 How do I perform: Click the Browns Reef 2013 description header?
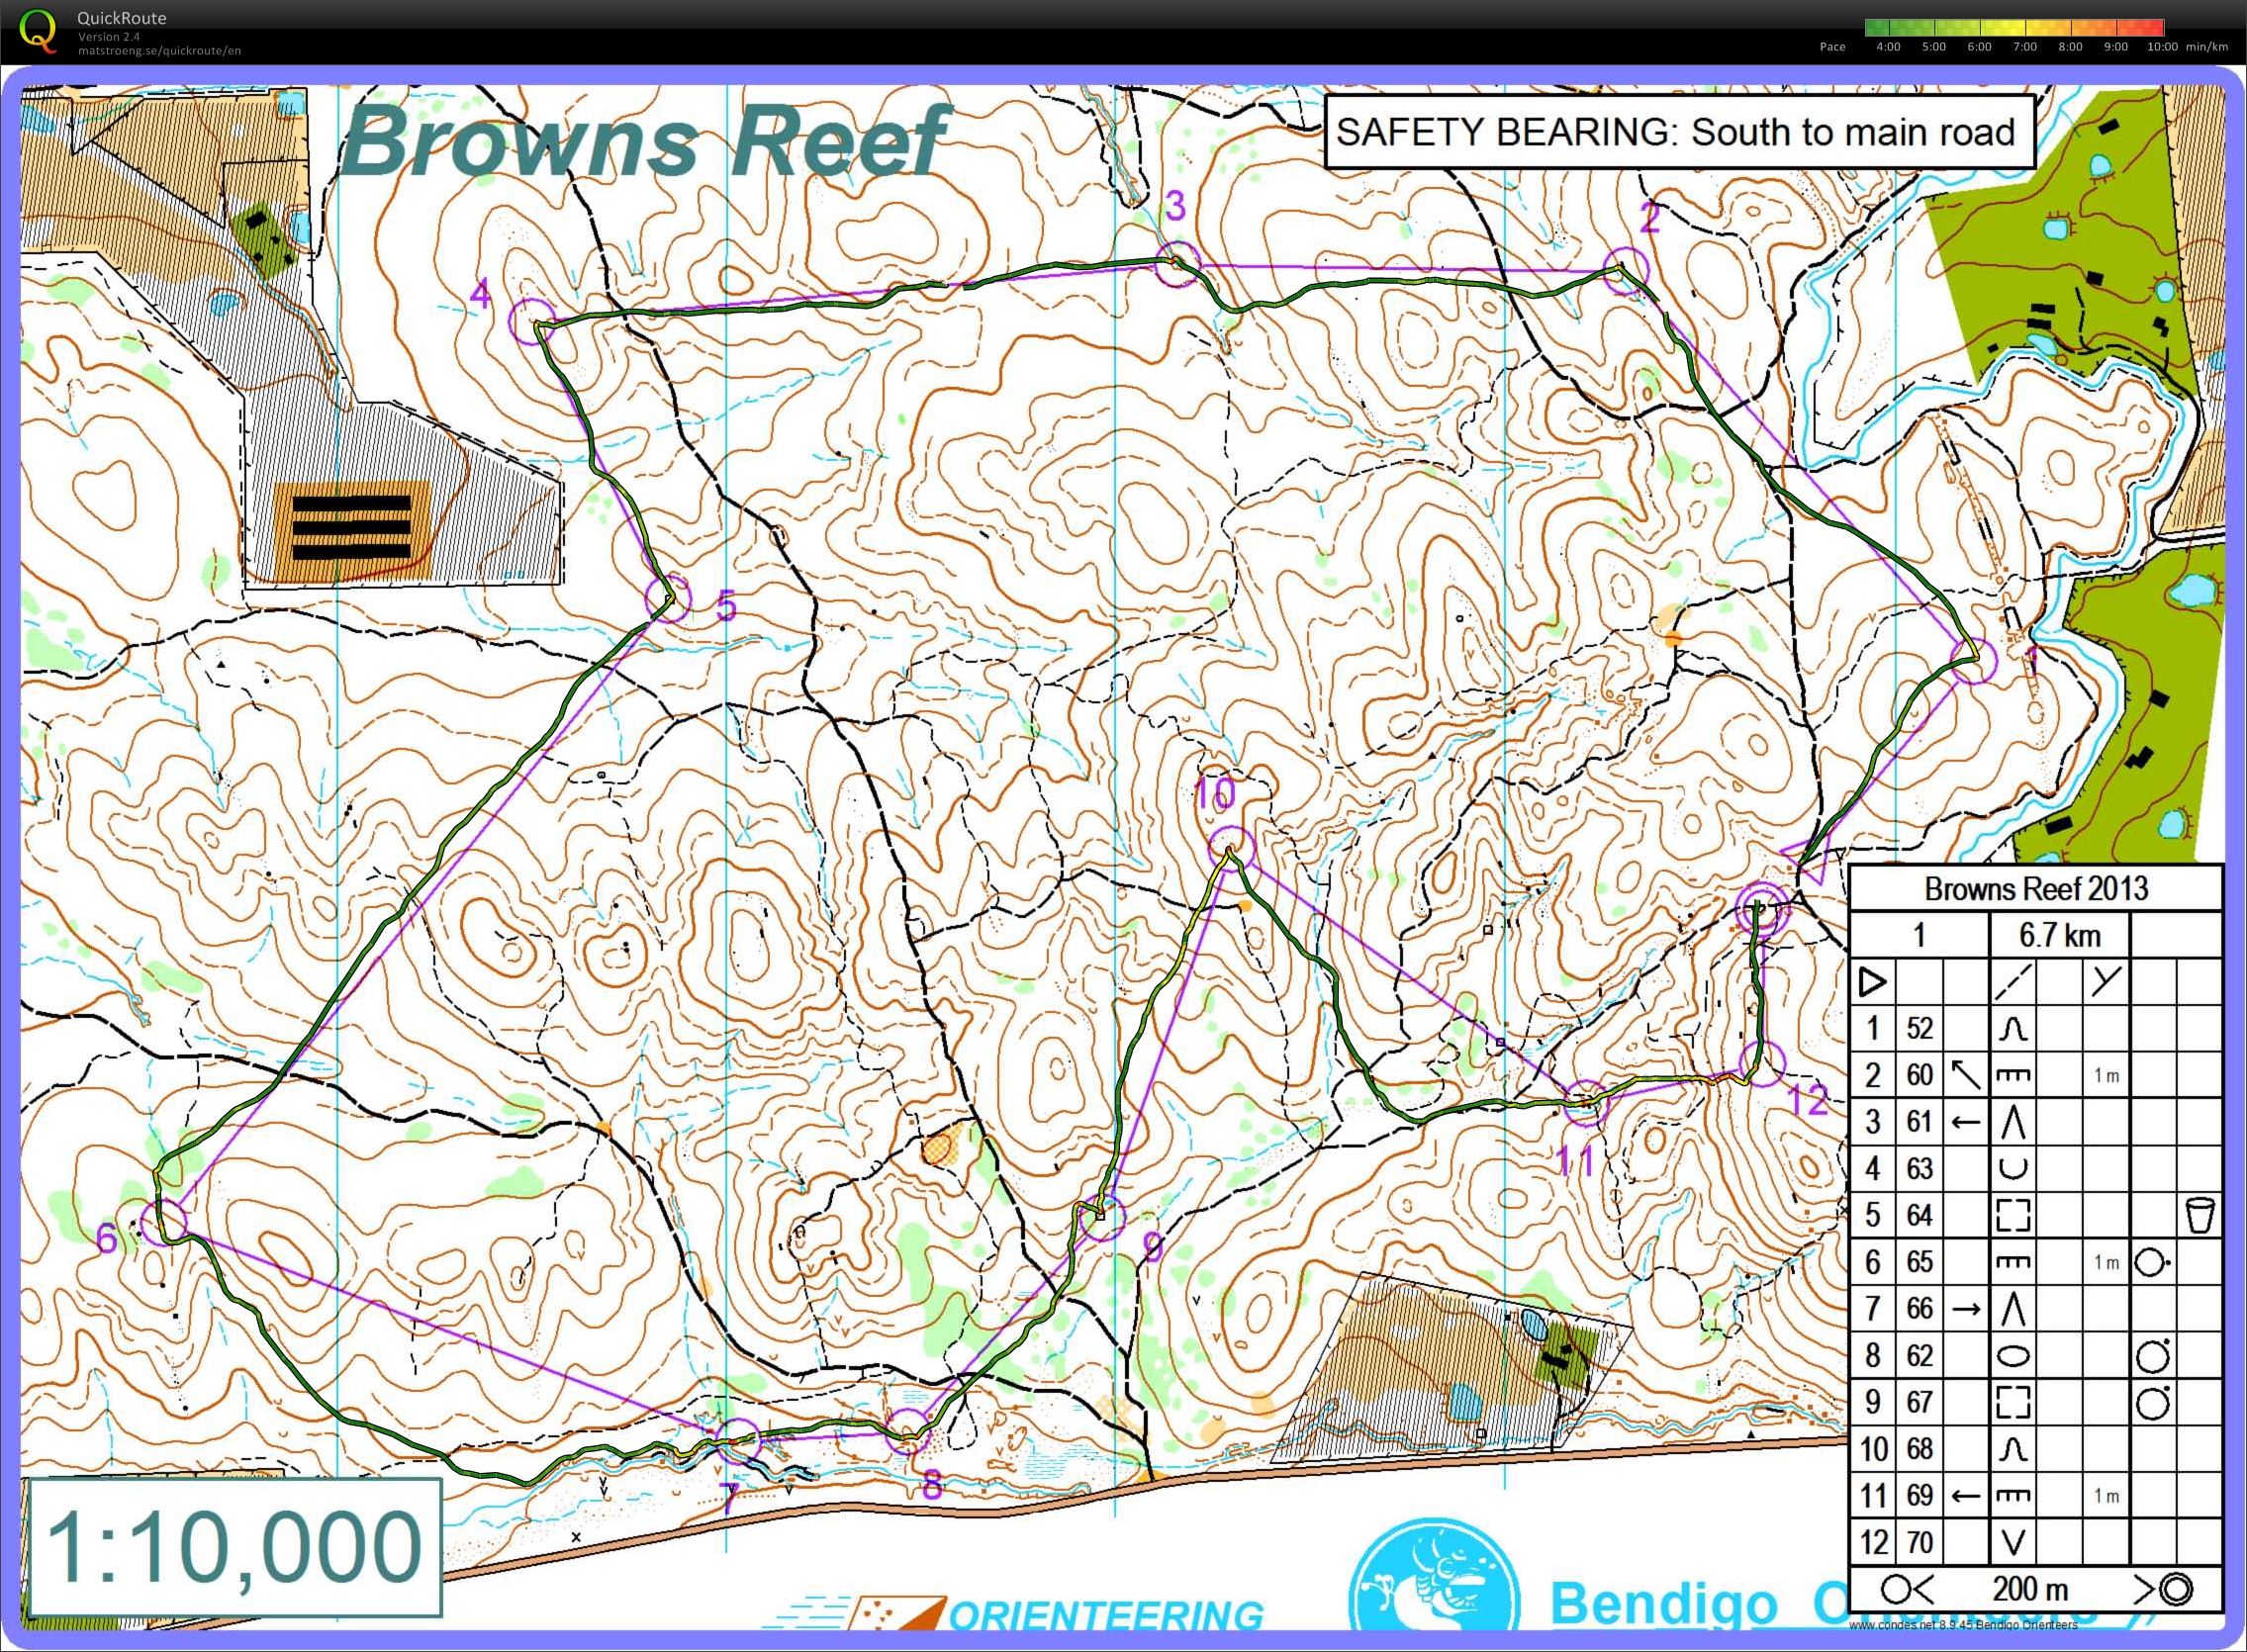pos(2035,888)
